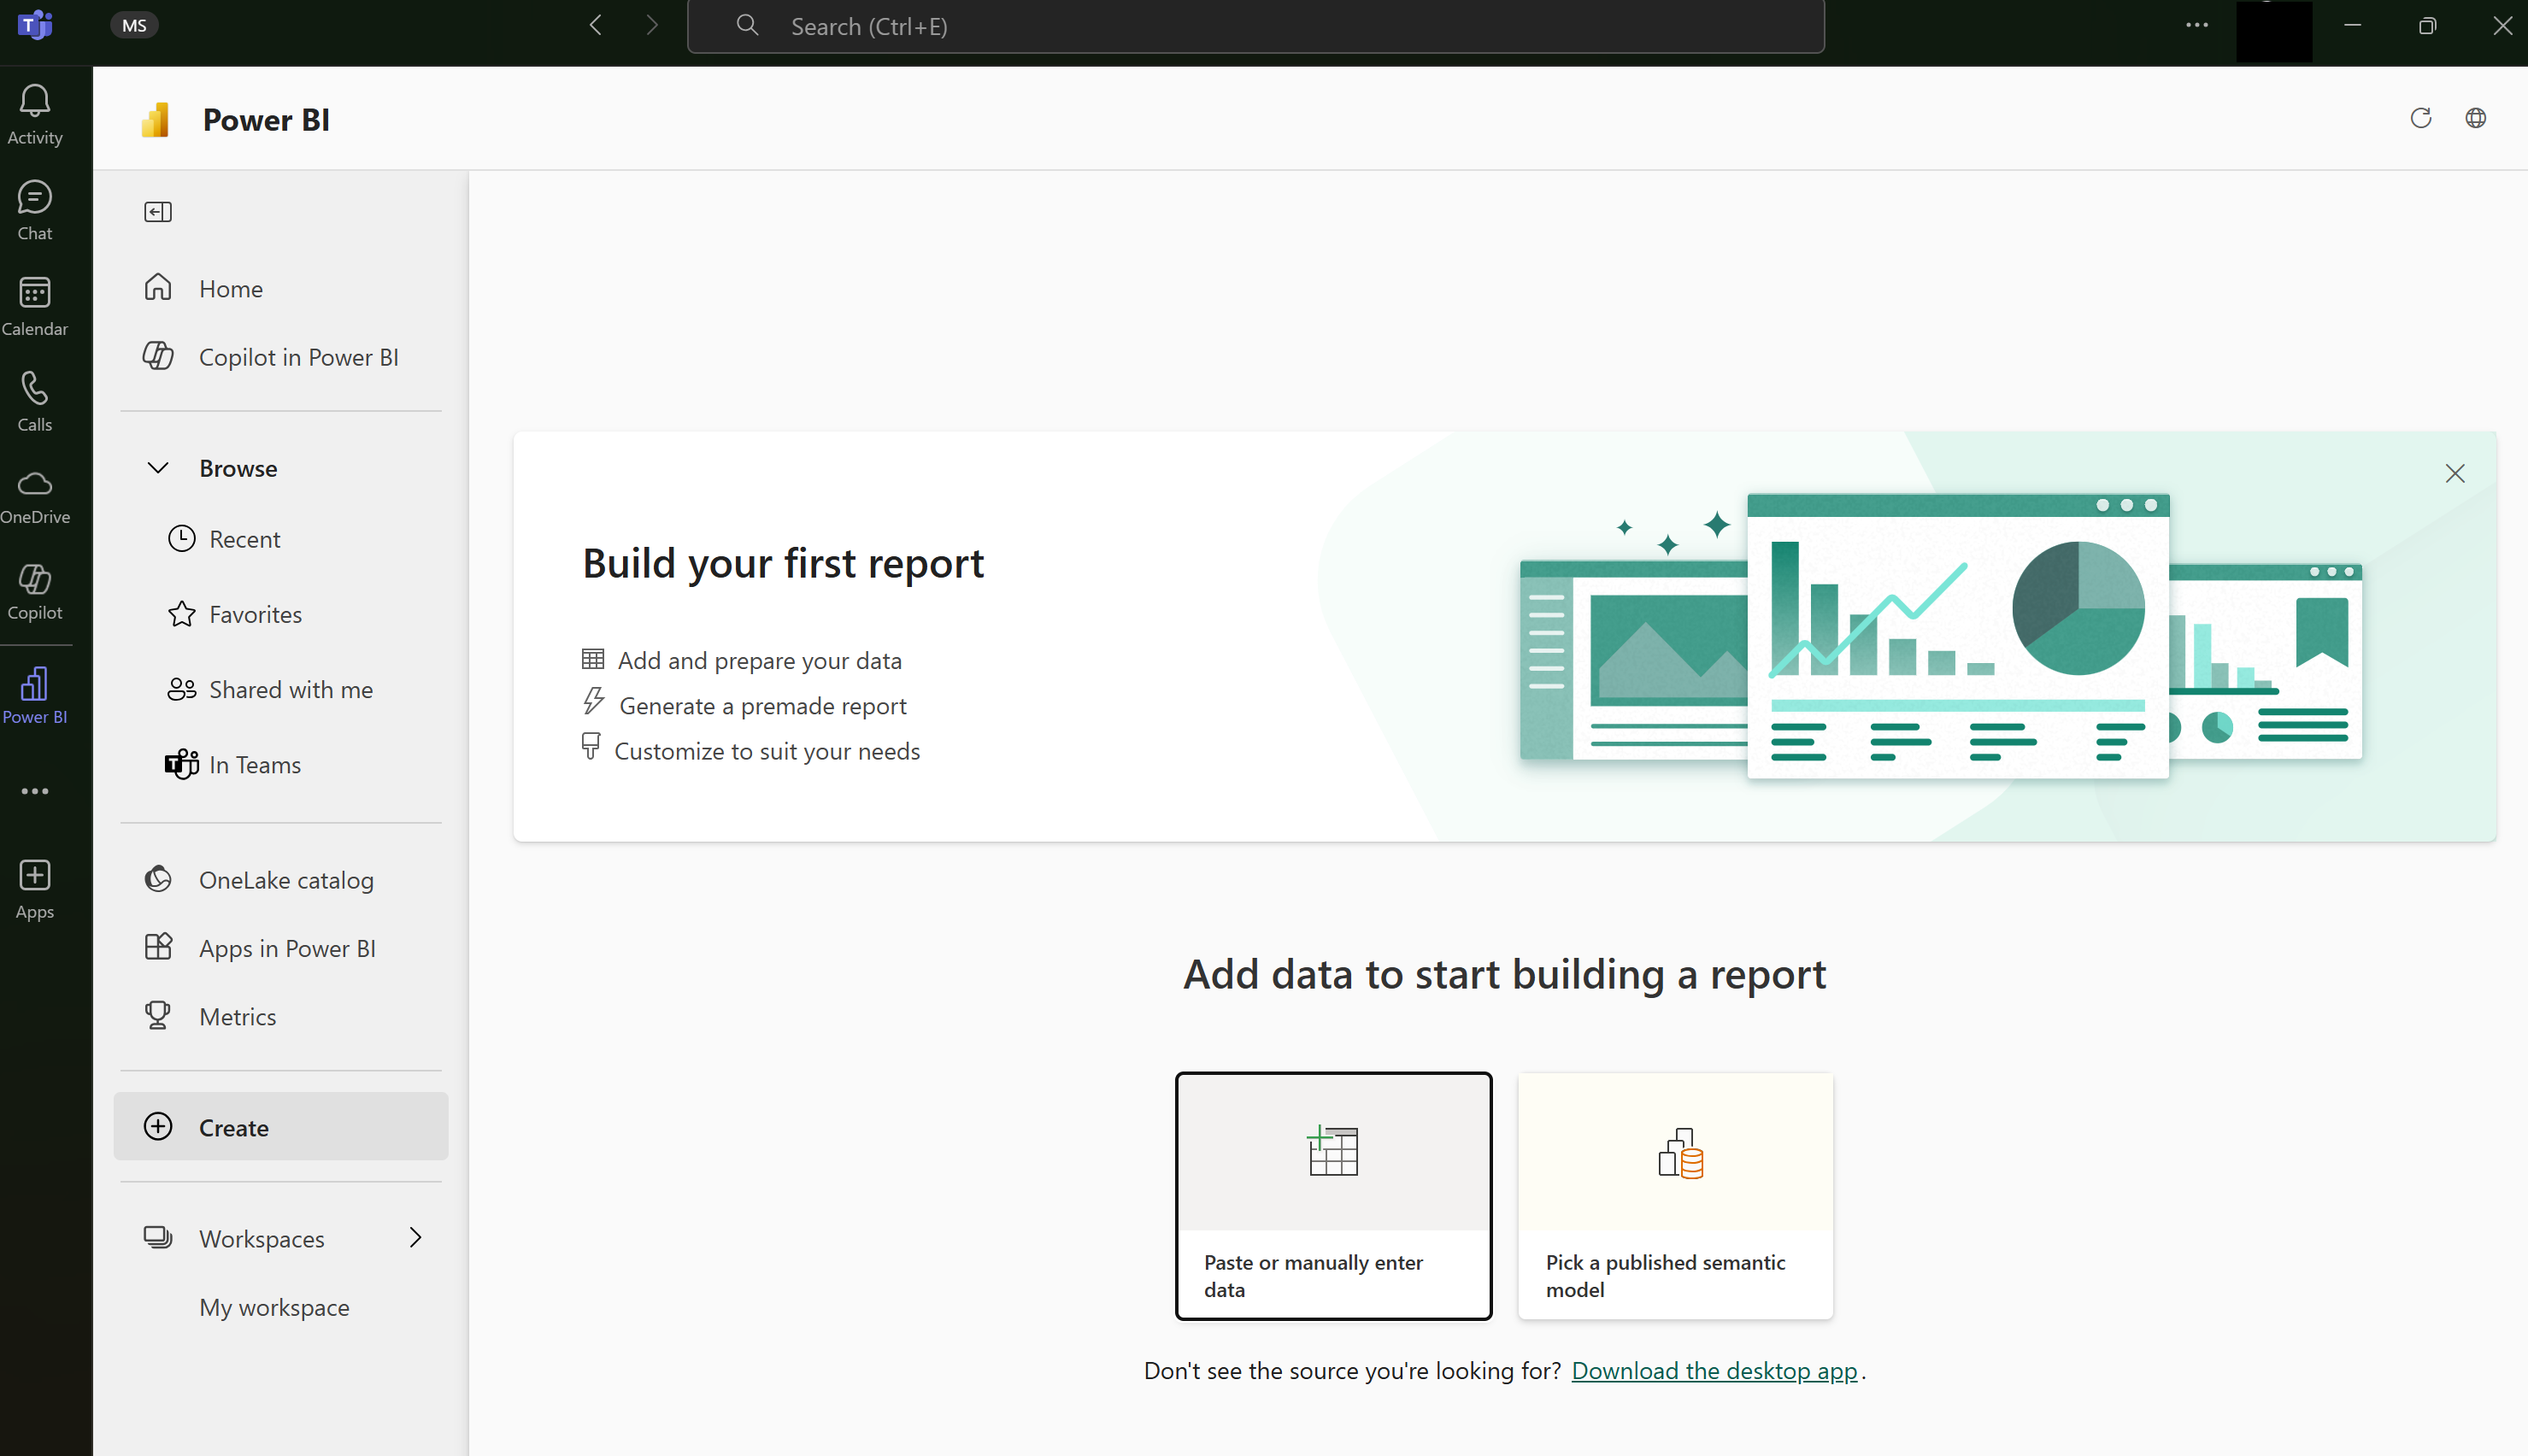Select the Create navigation item

281,1127
